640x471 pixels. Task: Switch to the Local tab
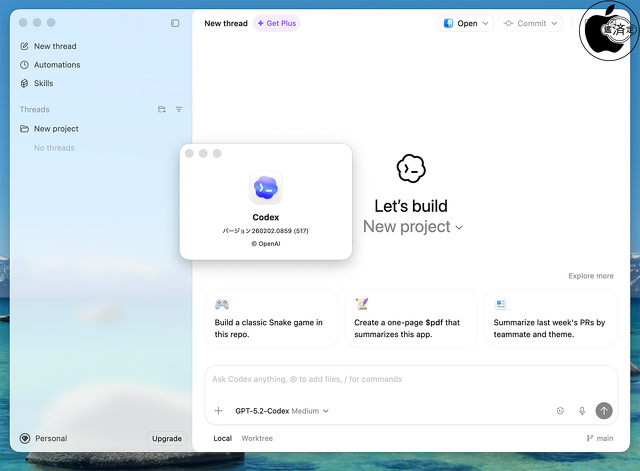pos(222,438)
